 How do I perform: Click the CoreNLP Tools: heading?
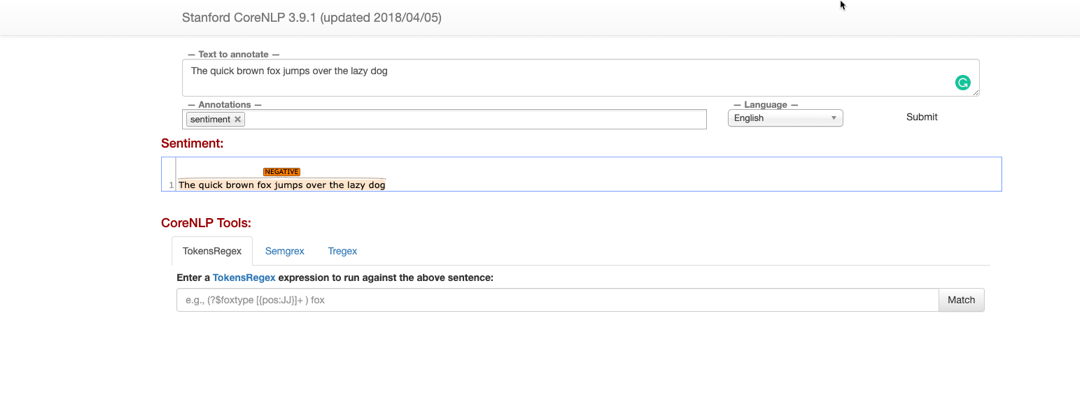pyautogui.click(x=206, y=223)
